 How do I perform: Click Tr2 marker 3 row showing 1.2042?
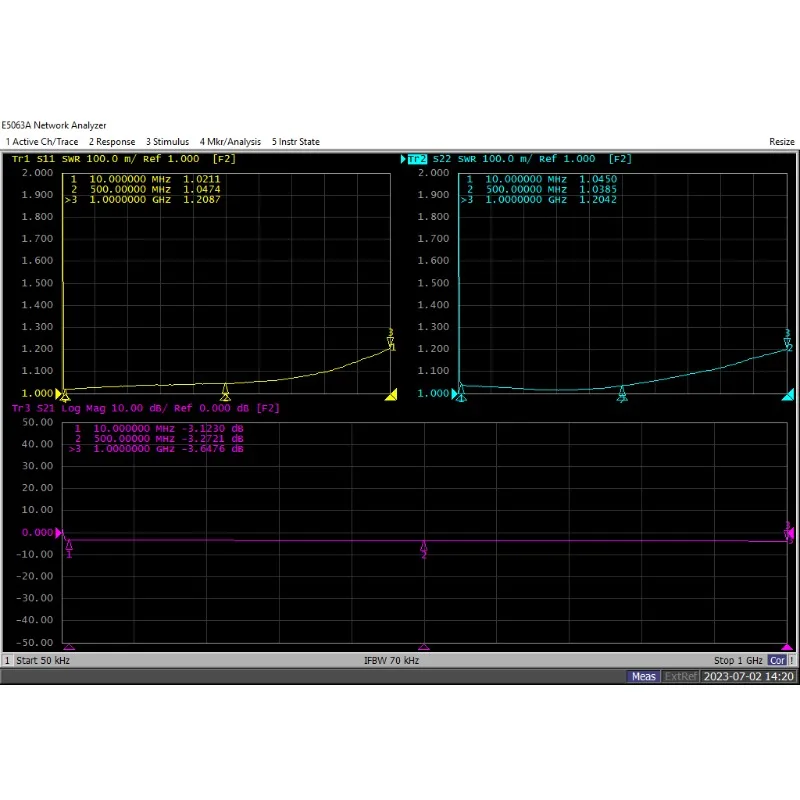[539, 199]
